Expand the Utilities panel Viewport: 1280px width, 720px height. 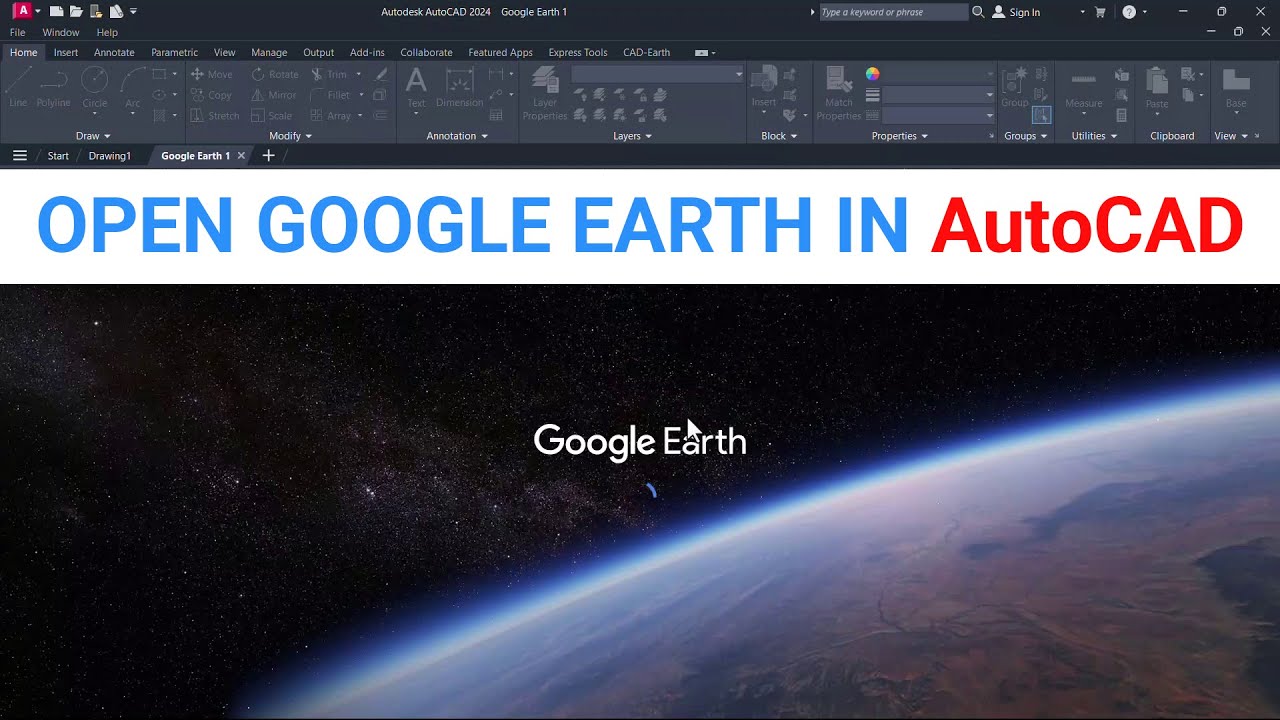tap(1094, 136)
